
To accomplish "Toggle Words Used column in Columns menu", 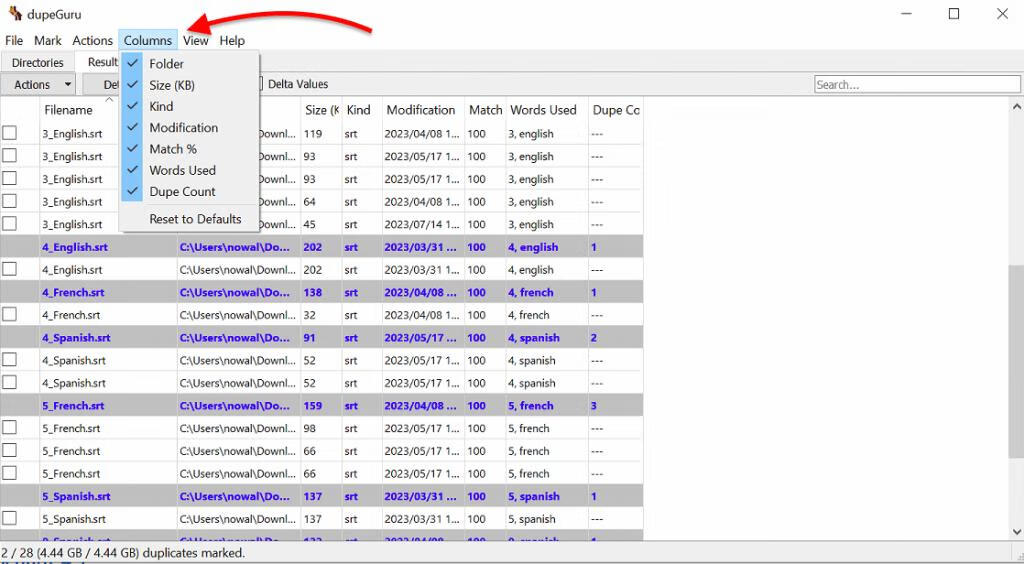I will pyautogui.click(x=189, y=170).
